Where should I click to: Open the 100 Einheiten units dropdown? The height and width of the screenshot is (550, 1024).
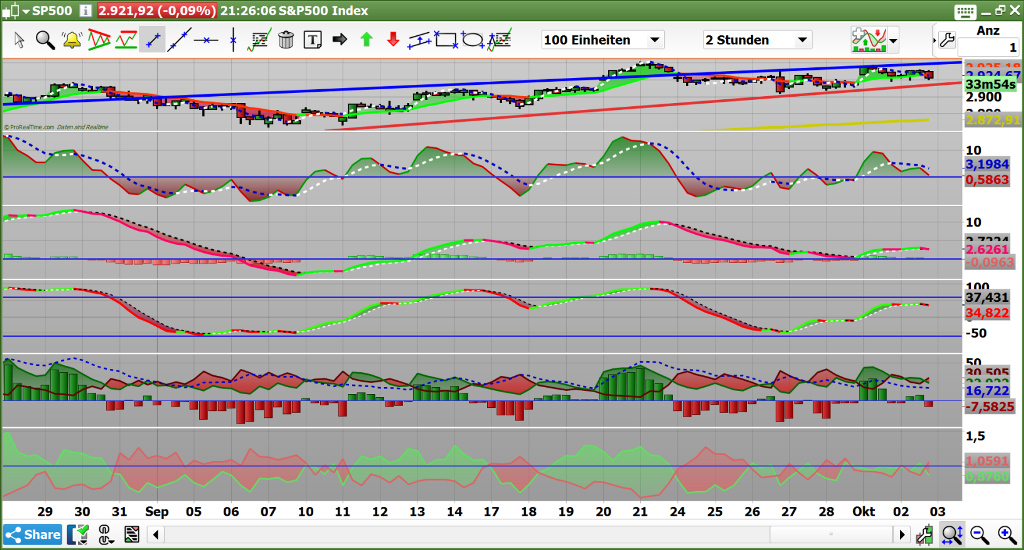pyautogui.click(x=603, y=40)
